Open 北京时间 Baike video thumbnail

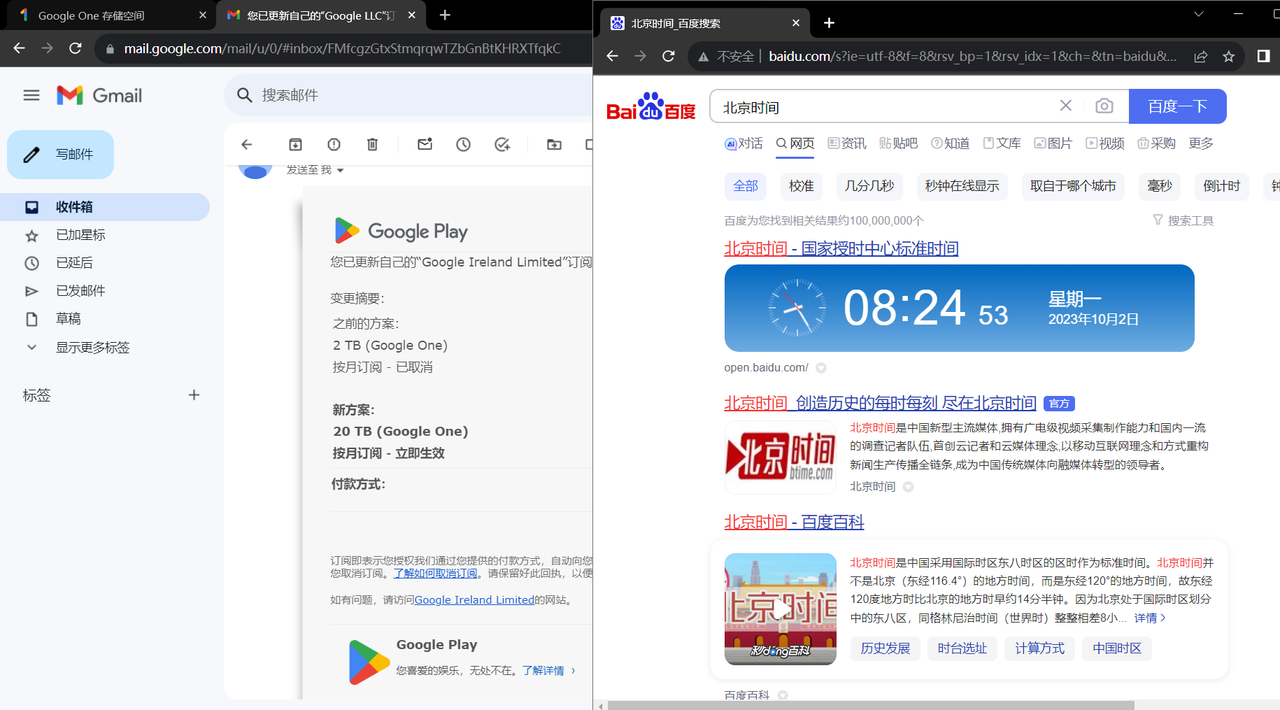point(780,609)
